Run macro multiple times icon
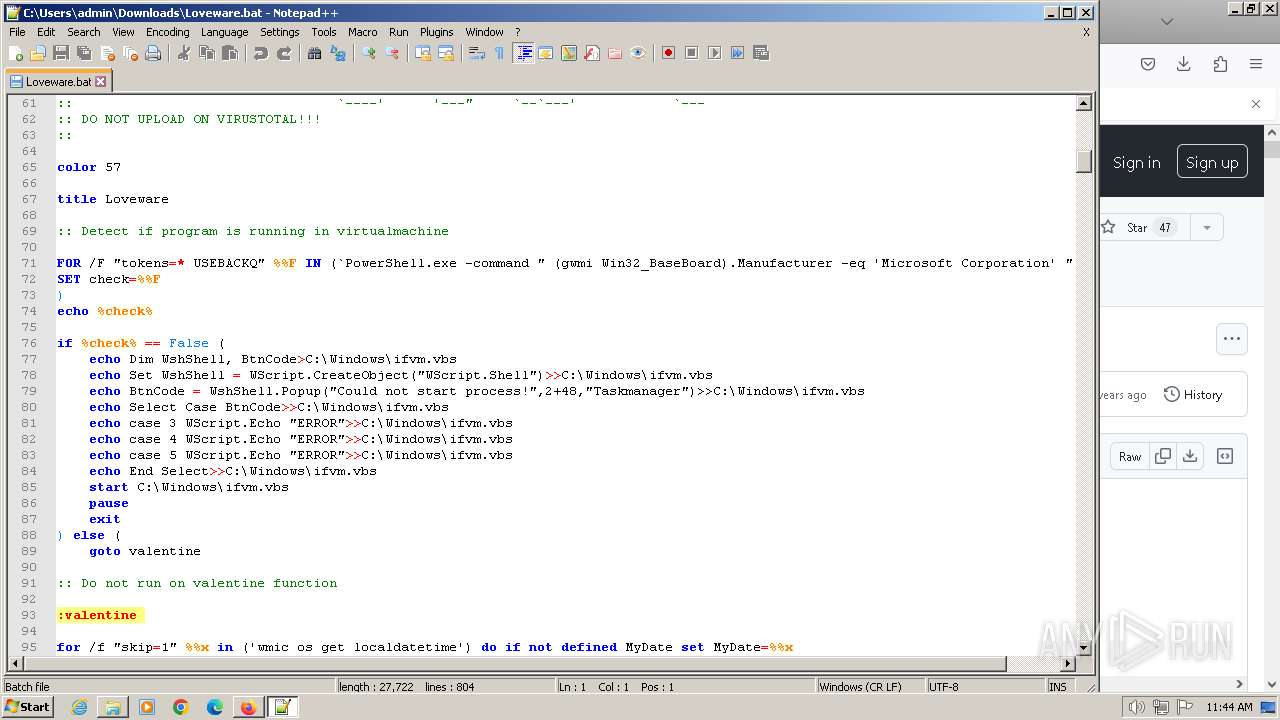The height and width of the screenshot is (720, 1280). [737, 53]
